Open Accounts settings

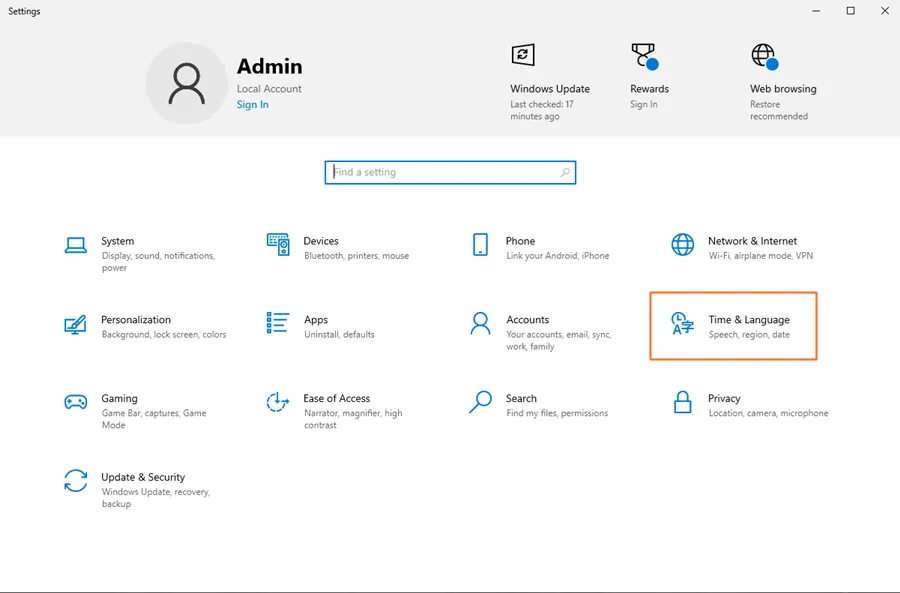(528, 326)
